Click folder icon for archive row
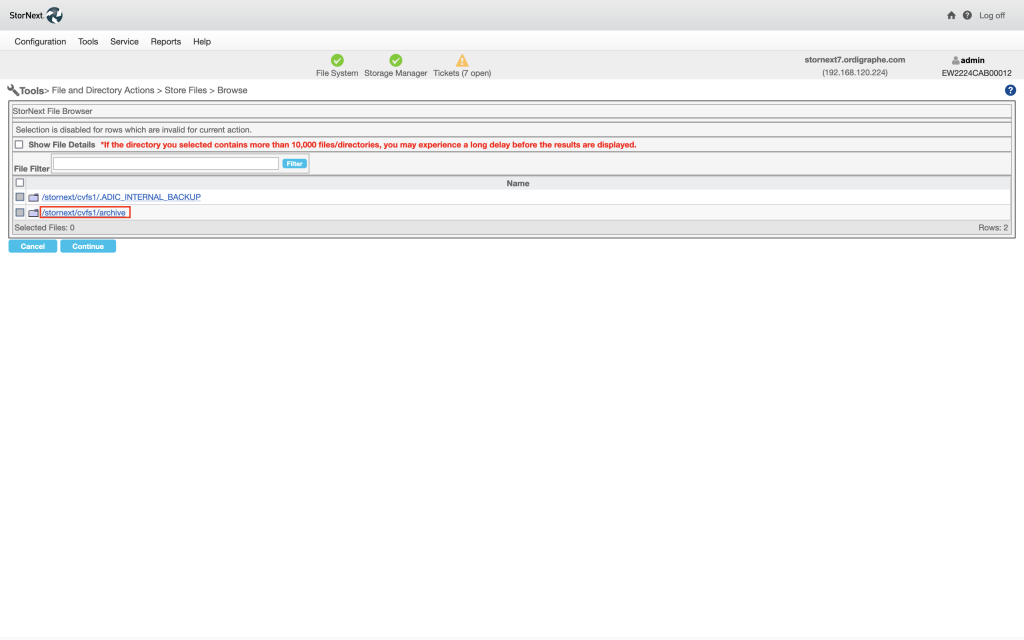The width and height of the screenshot is (1024, 640). pos(33,213)
